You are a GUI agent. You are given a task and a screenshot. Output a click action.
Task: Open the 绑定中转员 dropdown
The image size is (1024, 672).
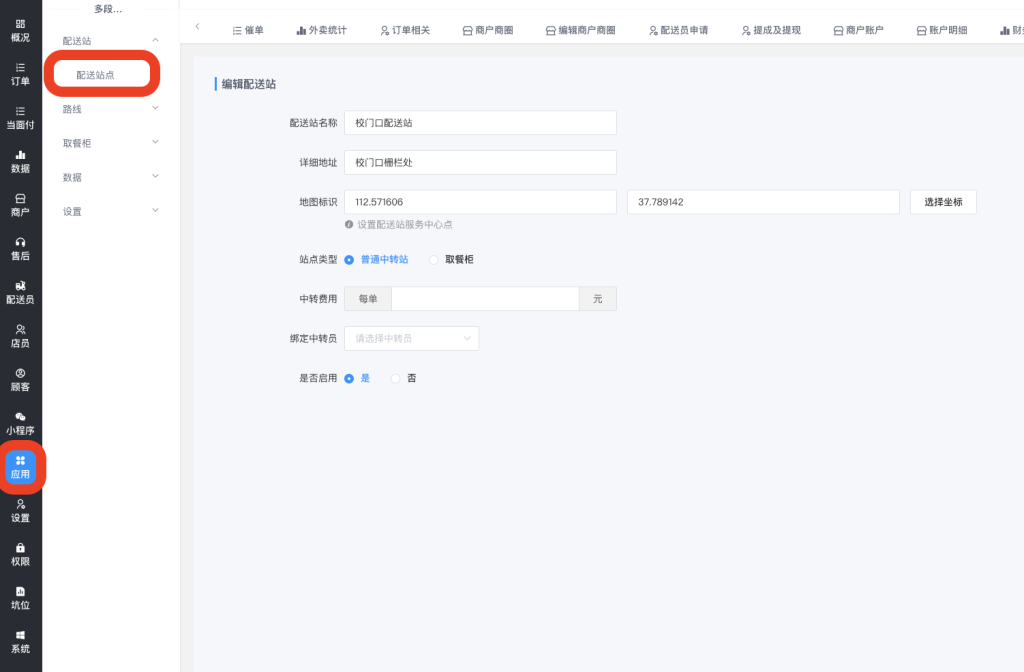point(411,339)
